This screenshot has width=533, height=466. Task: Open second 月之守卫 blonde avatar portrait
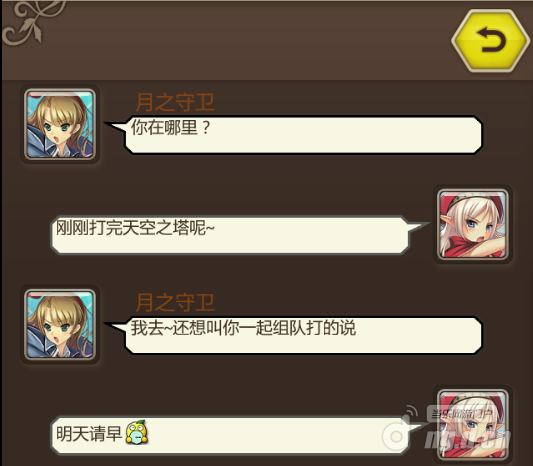(x=60, y=325)
